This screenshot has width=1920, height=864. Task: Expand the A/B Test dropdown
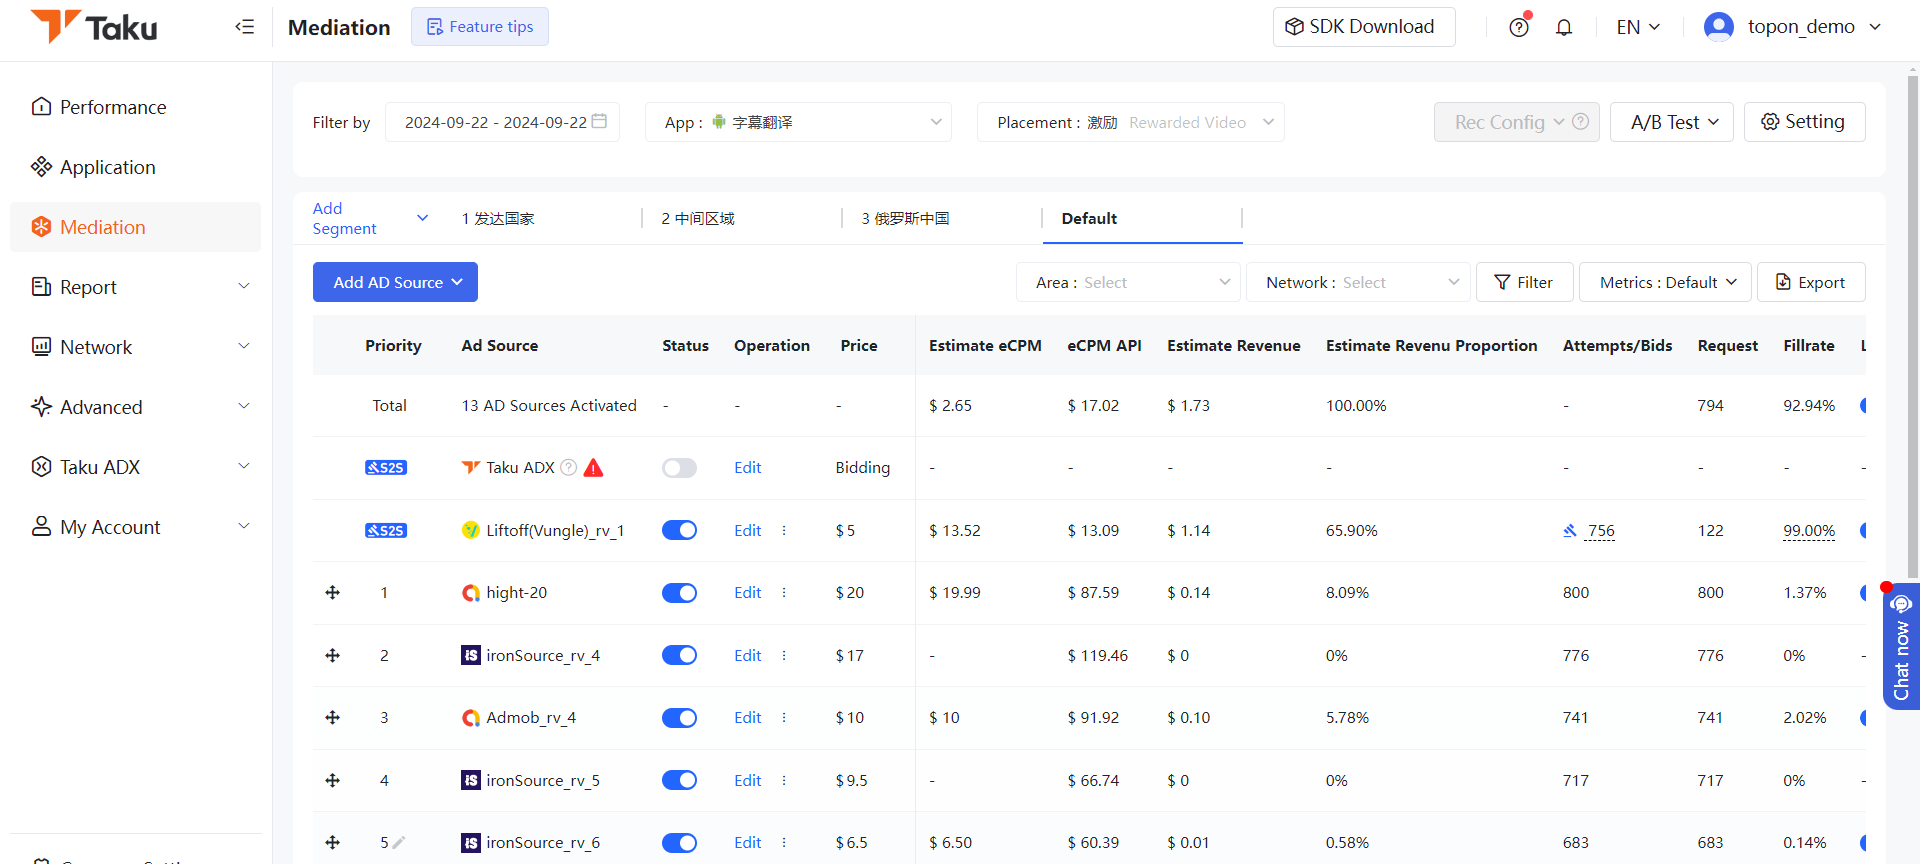(1671, 122)
